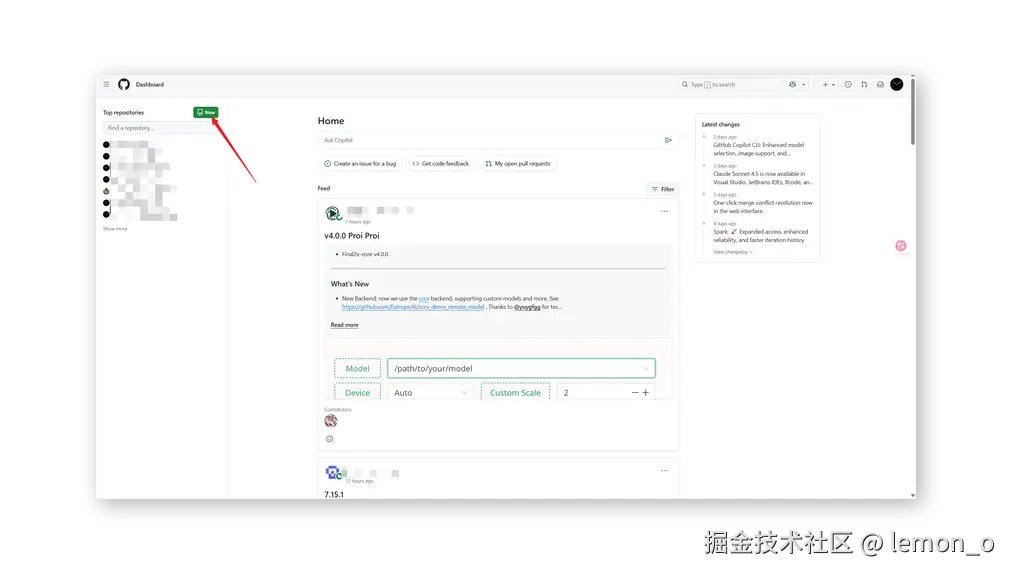Viewport: 1012px width, 574px height.
Task: Click the avatar of the 7.15.1 post
Action: (x=332, y=473)
